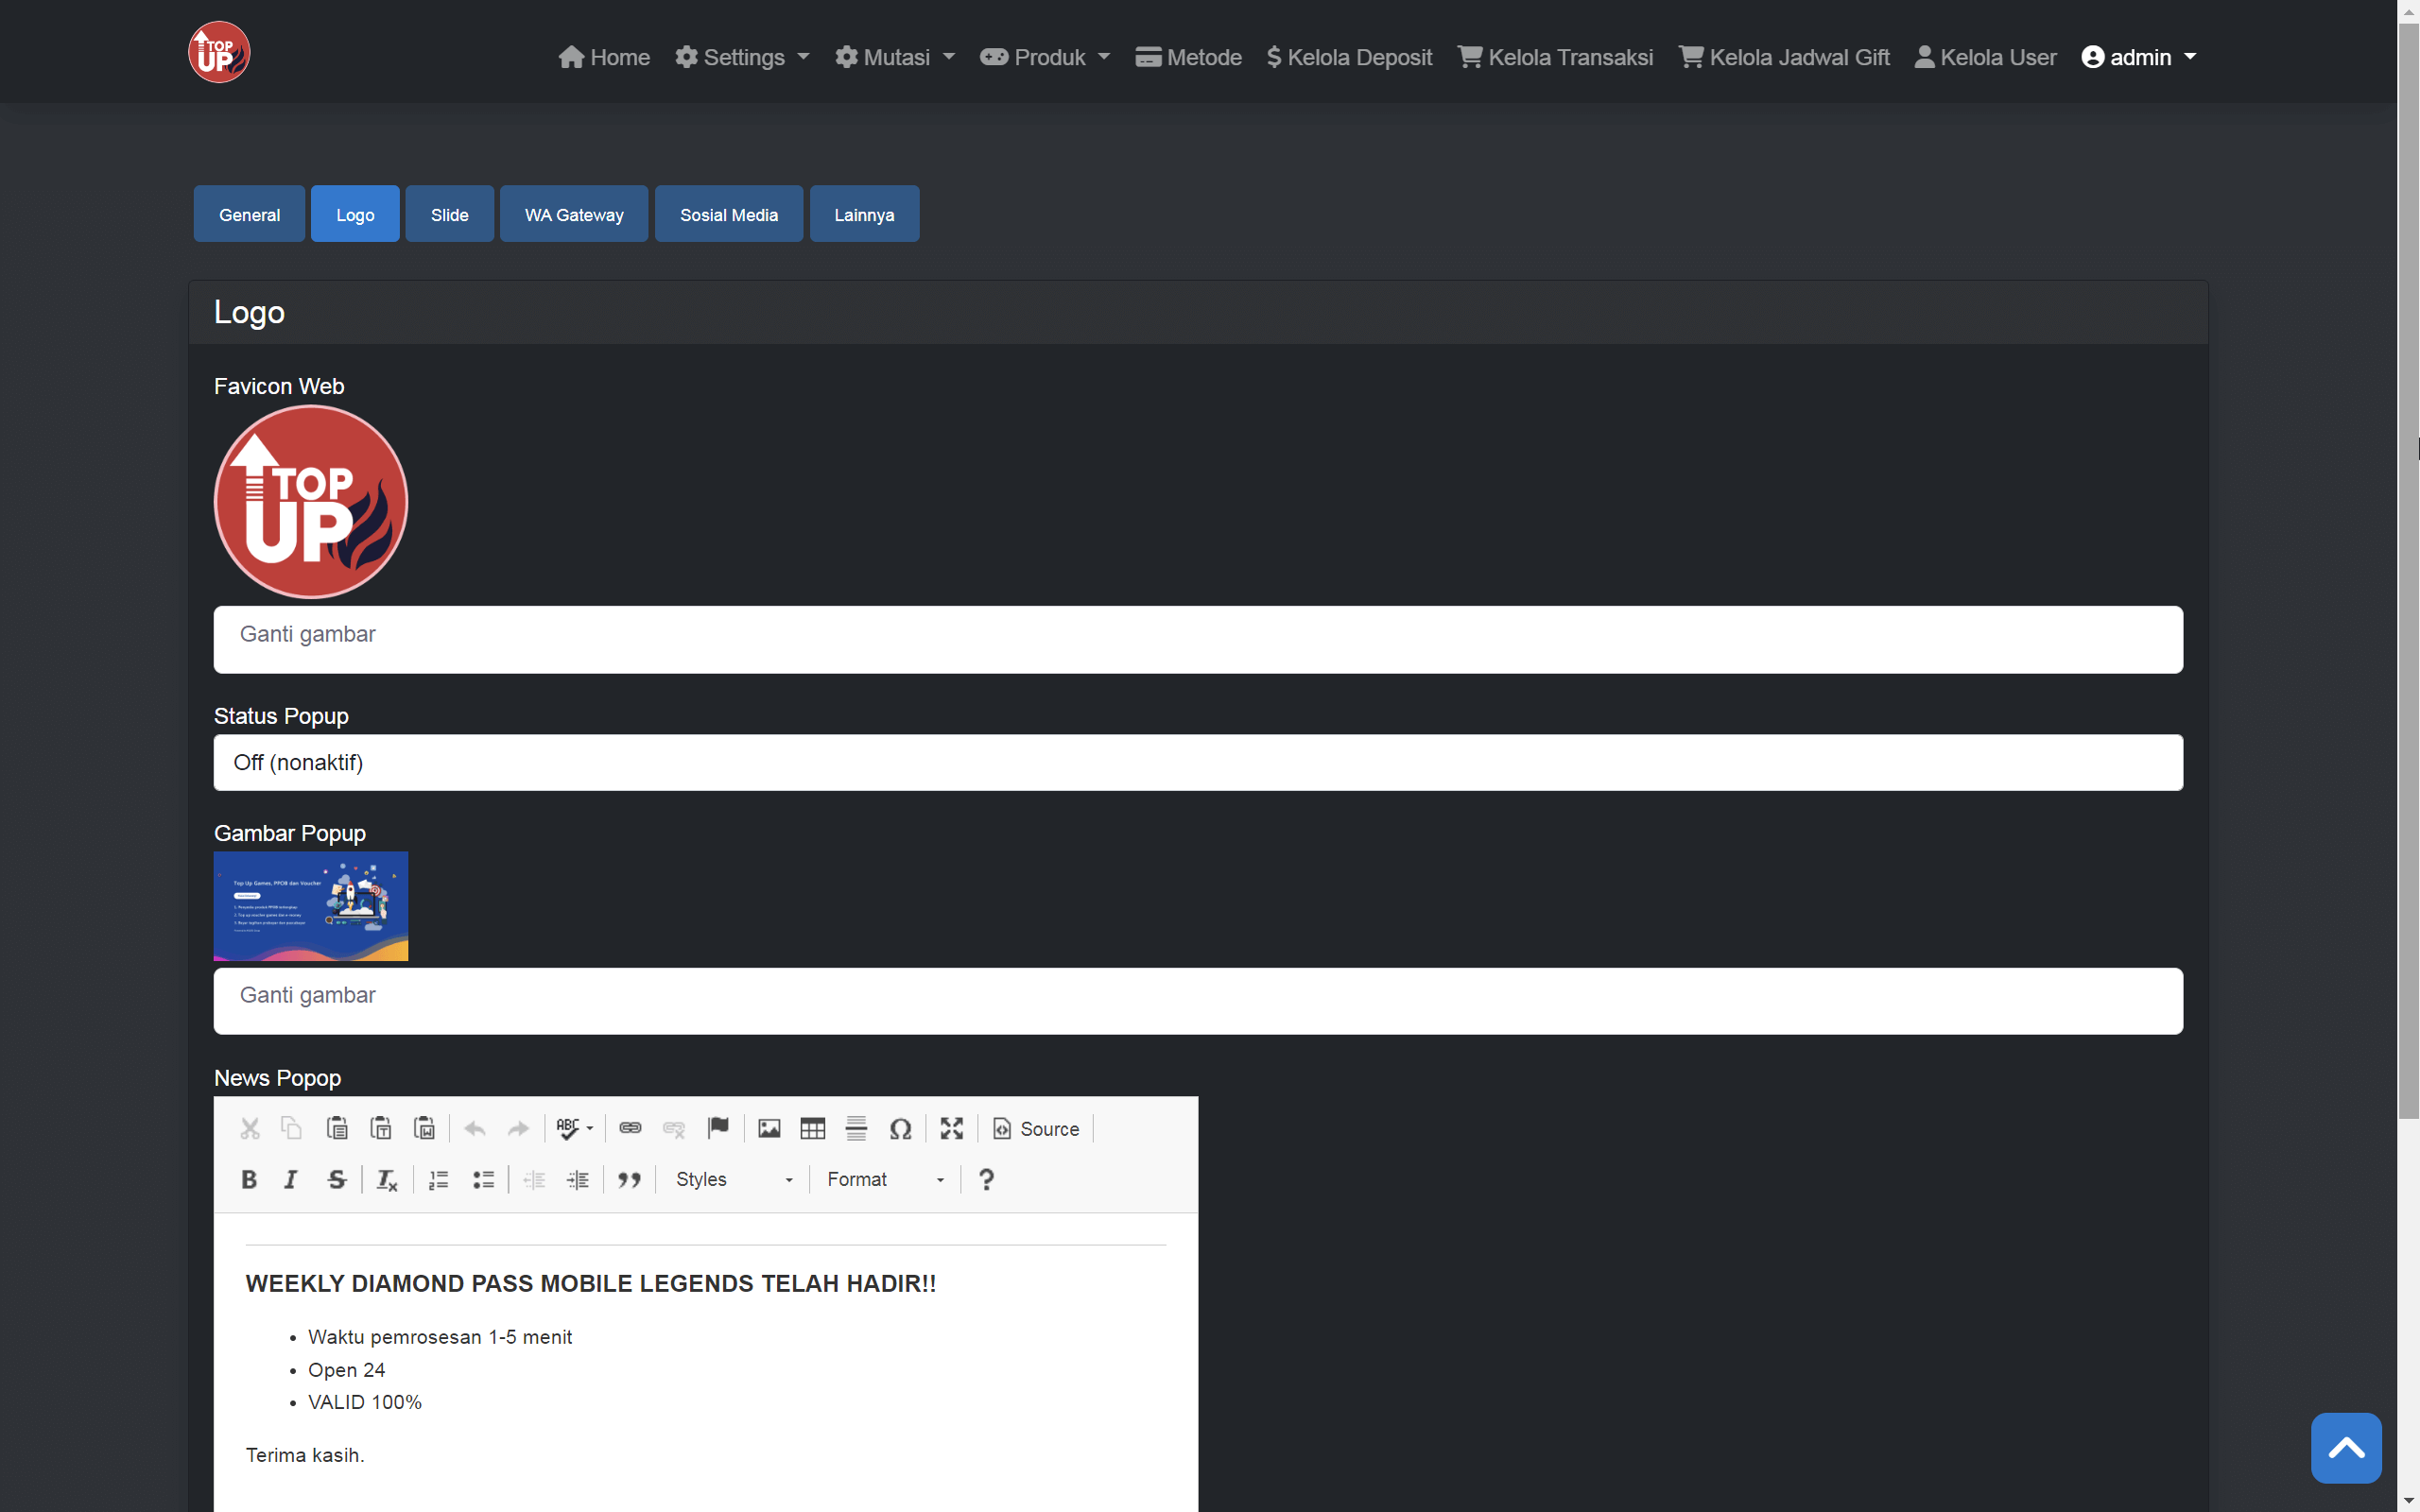The width and height of the screenshot is (2420, 1512).
Task: Click the Gambar Popup image thumbnail
Action: (x=310, y=905)
